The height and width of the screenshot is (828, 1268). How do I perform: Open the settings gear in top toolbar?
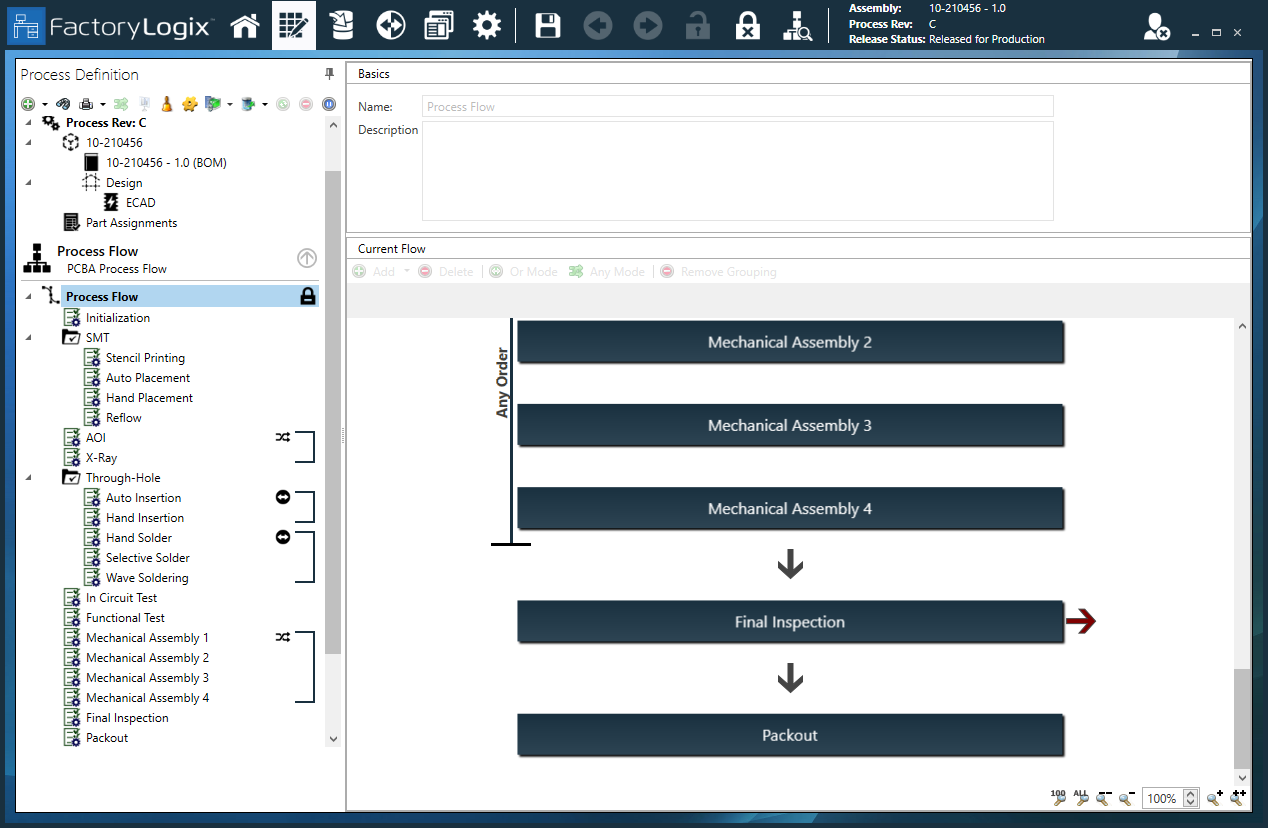point(487,26)
